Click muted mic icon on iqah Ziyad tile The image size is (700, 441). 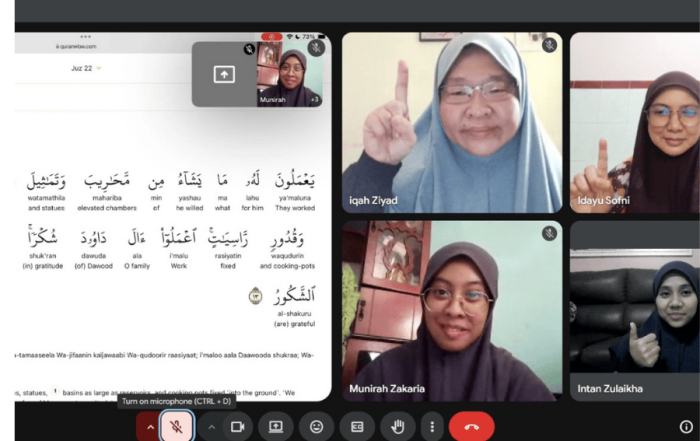(549, 45)
